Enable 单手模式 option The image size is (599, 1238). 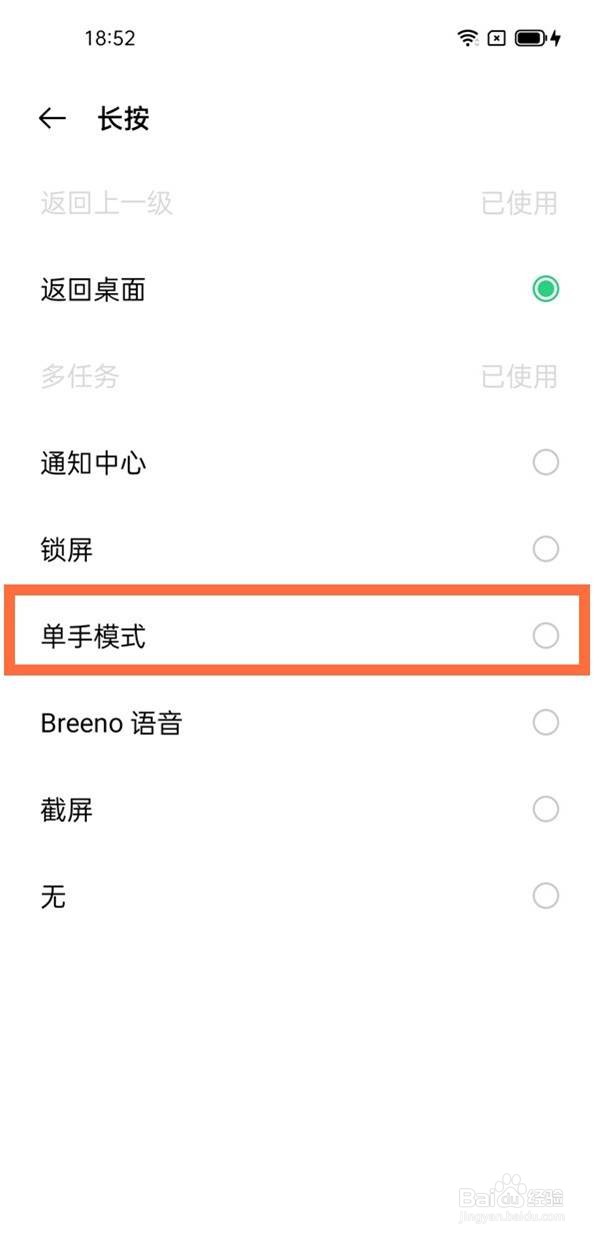click(x=545, y=635)
